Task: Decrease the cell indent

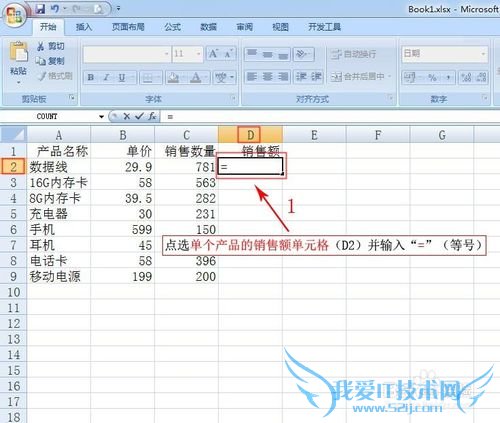Action: click(301, 77)
